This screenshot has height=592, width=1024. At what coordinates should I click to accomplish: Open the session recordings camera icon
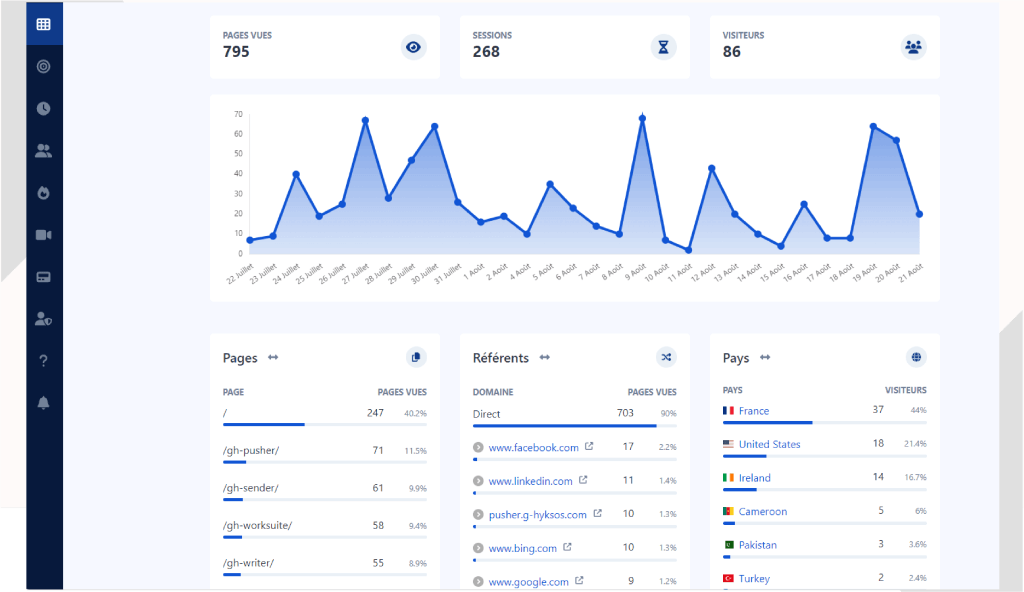point(44,235)
